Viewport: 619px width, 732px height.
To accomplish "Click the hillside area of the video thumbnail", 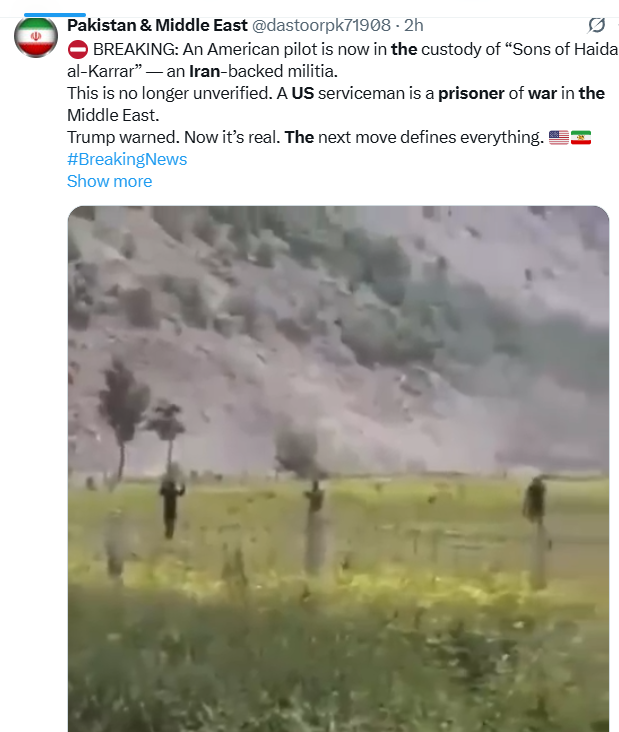I will point(338,327).
